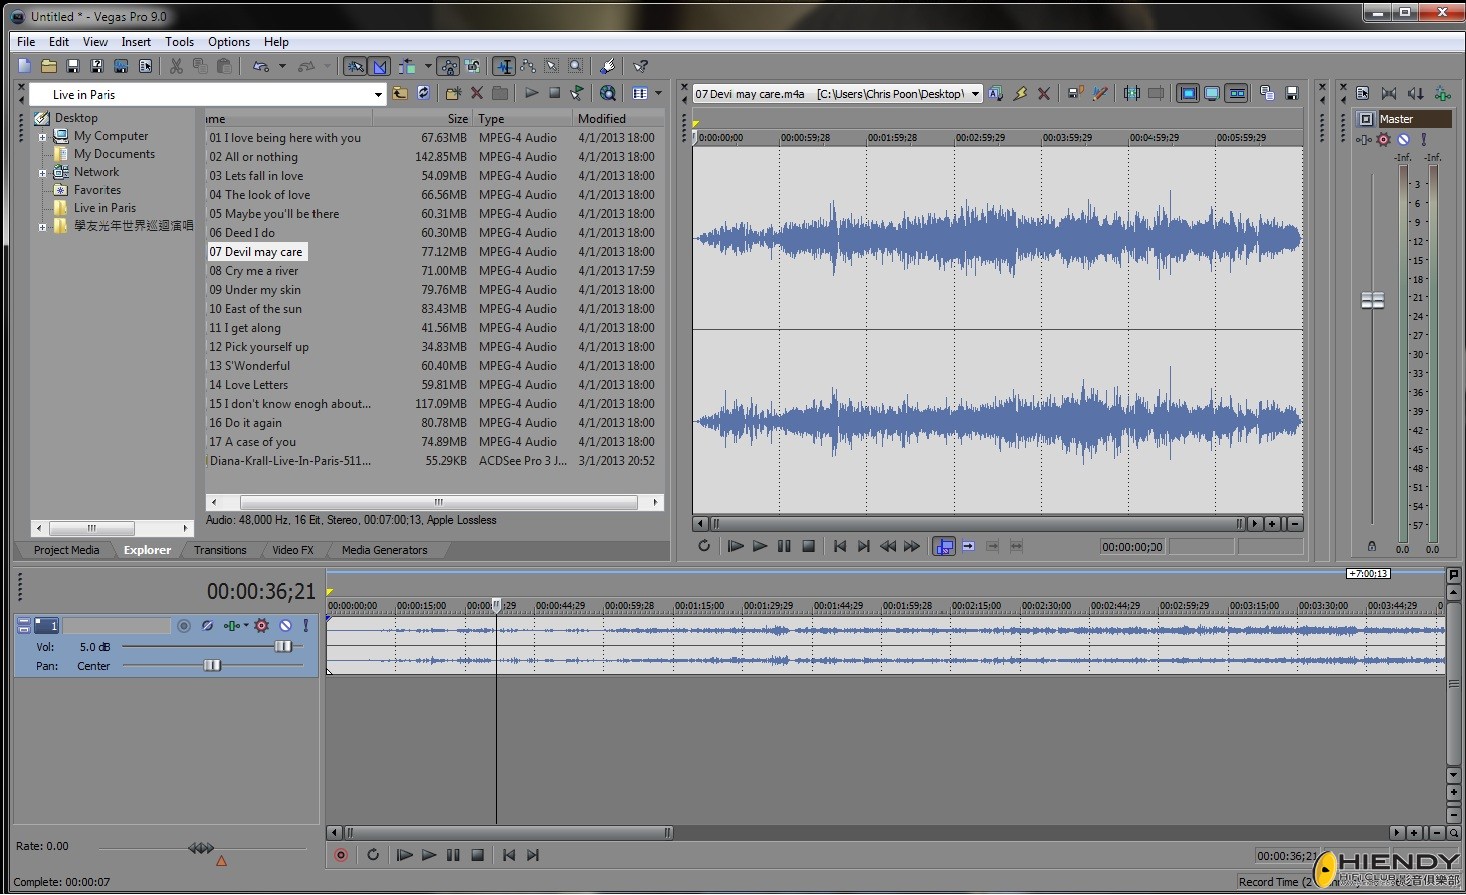Start preview of the selected Explorer file
The height and width of the screenshot is (895, 1466).
531,93
